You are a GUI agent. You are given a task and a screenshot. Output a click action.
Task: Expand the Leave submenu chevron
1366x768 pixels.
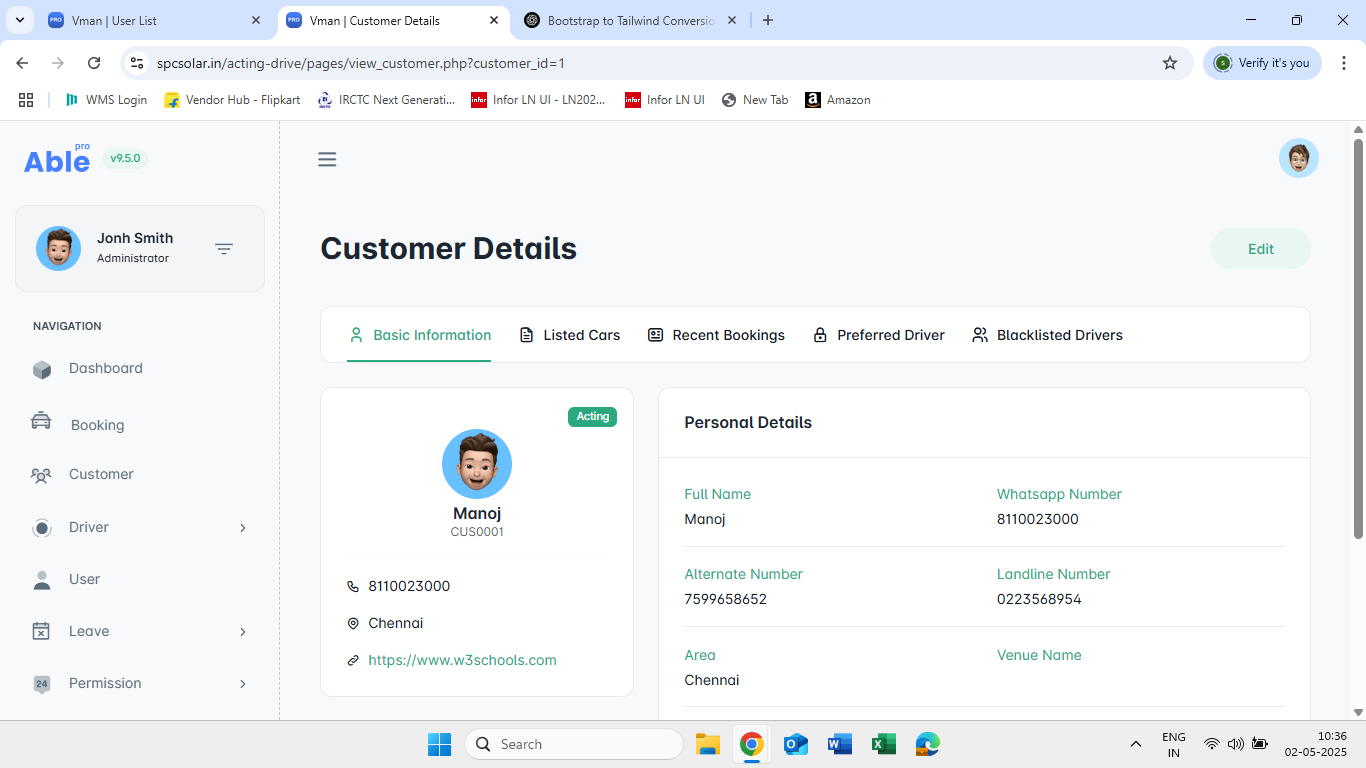pyautogui.click(x=242, y=632)
